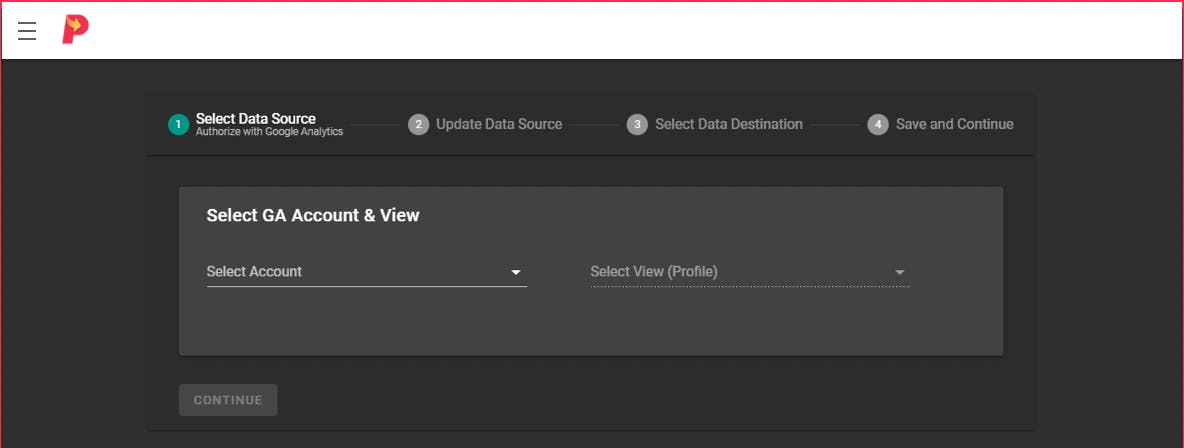Open the Select View (Profile) dropdown

click(x=740, y=272)
